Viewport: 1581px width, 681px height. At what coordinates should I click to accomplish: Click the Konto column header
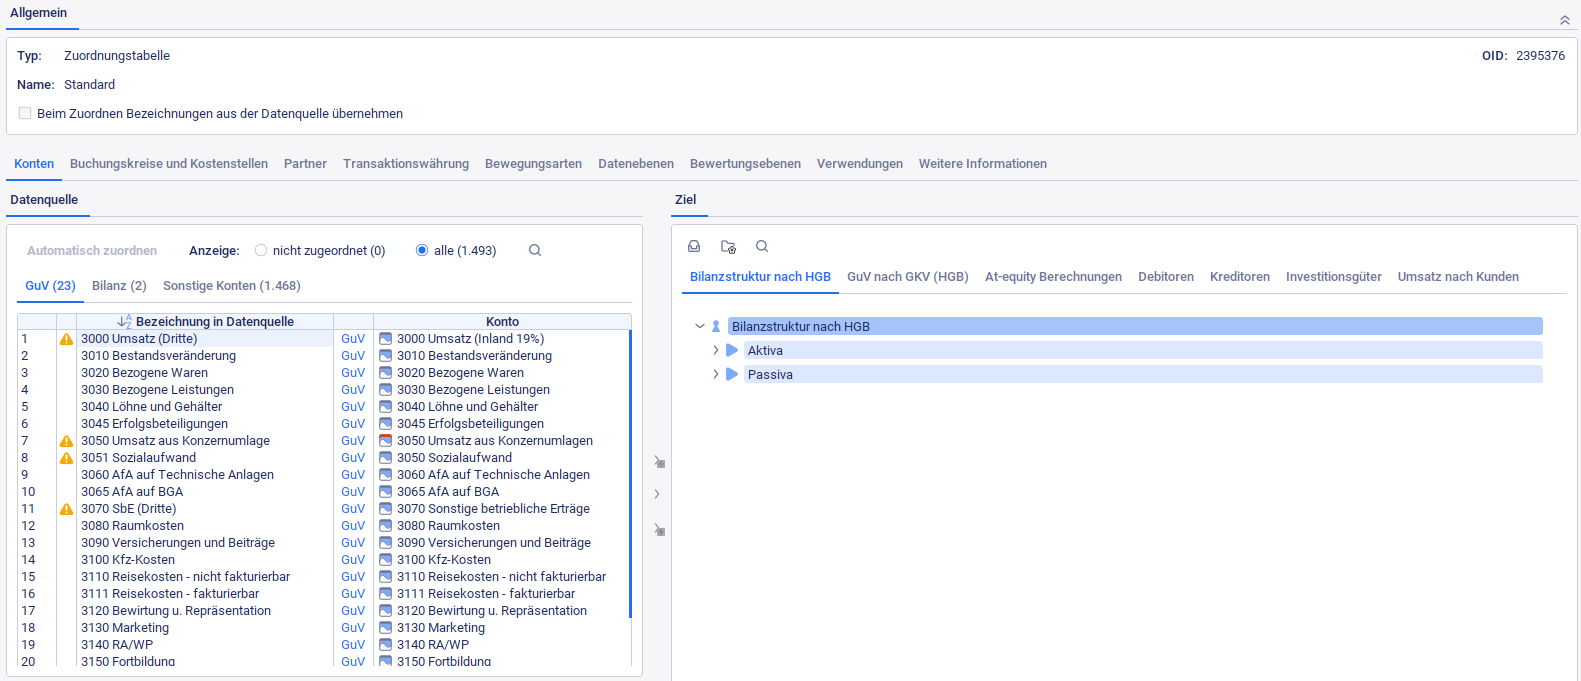(502, 321)
